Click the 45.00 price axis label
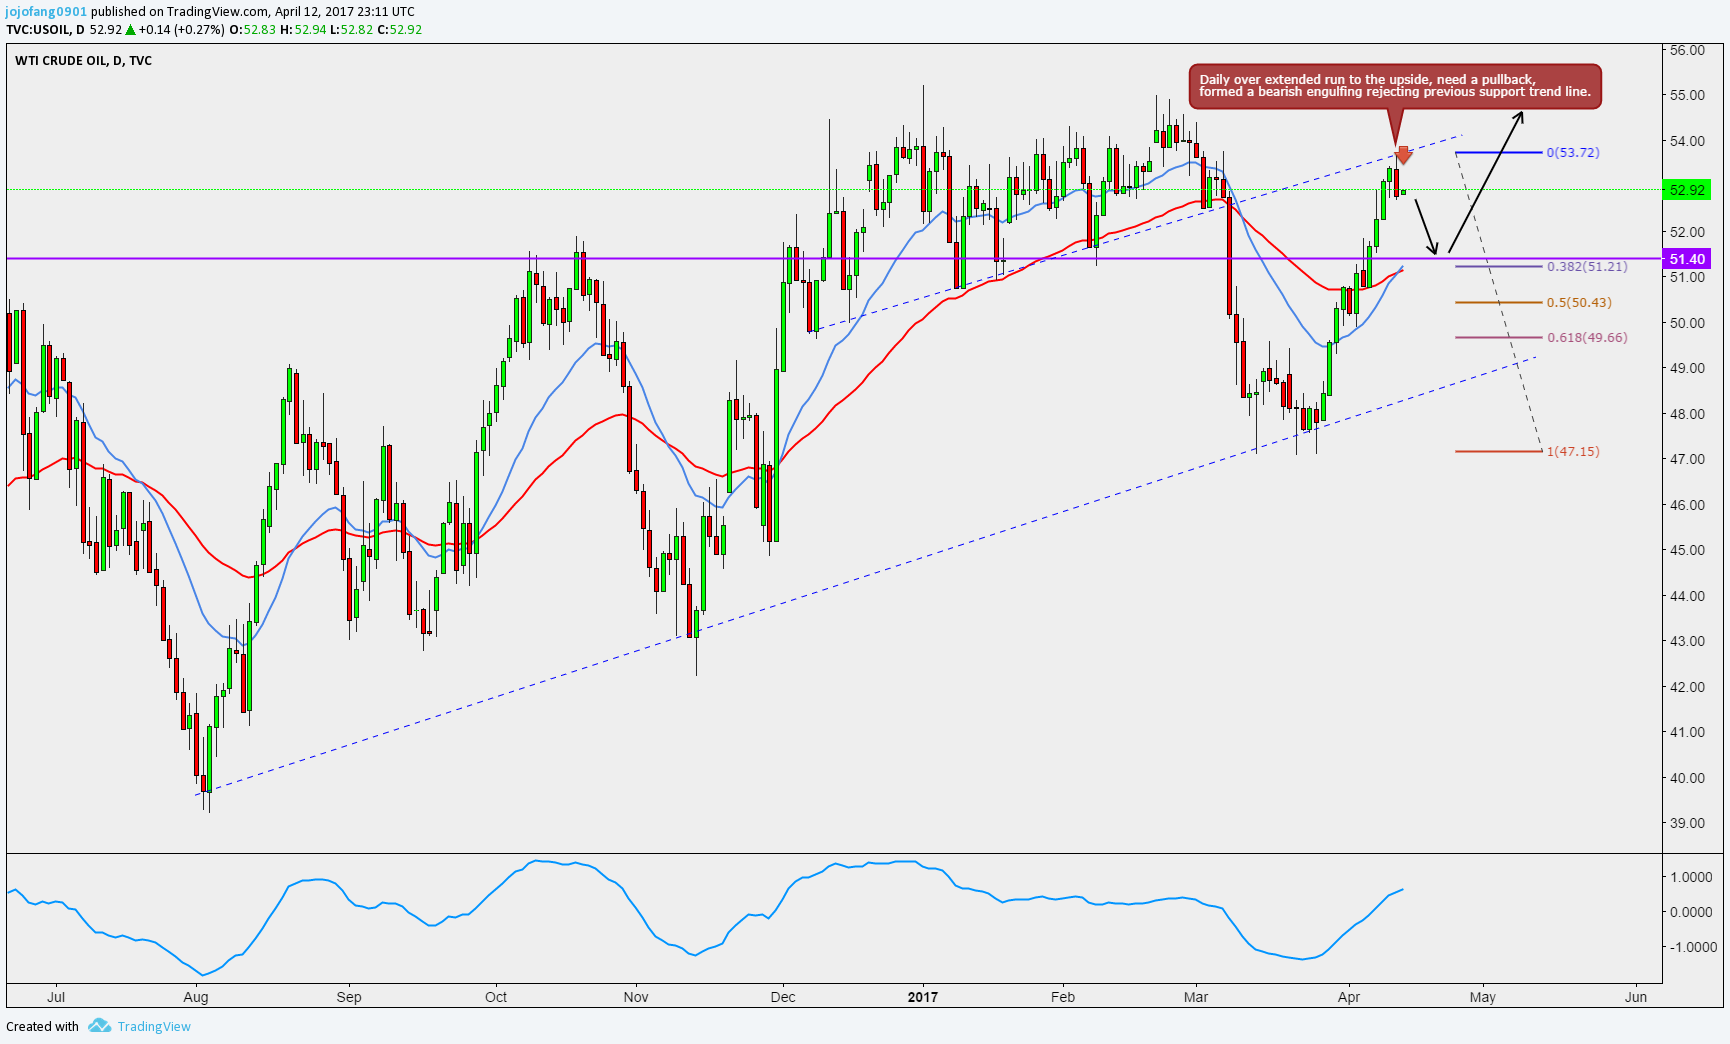Image resolution: width=1730 pixels, height=1044 pixels. pyautogui.click(x=1687, y=550)
